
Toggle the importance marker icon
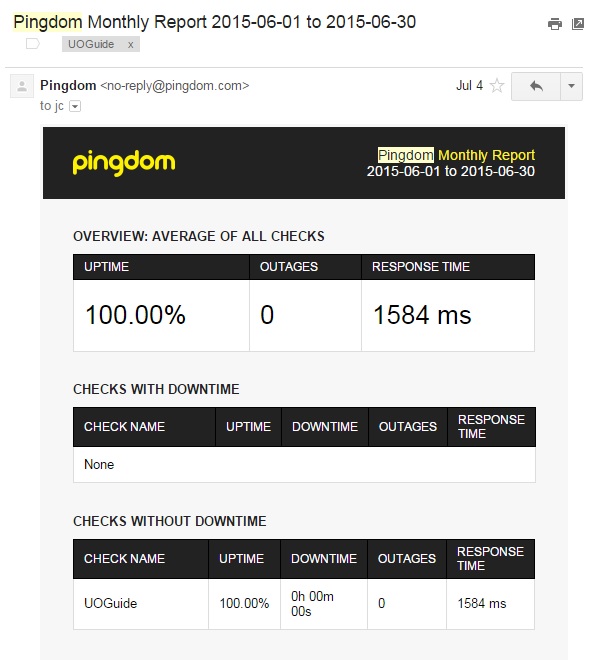[32, 43]
